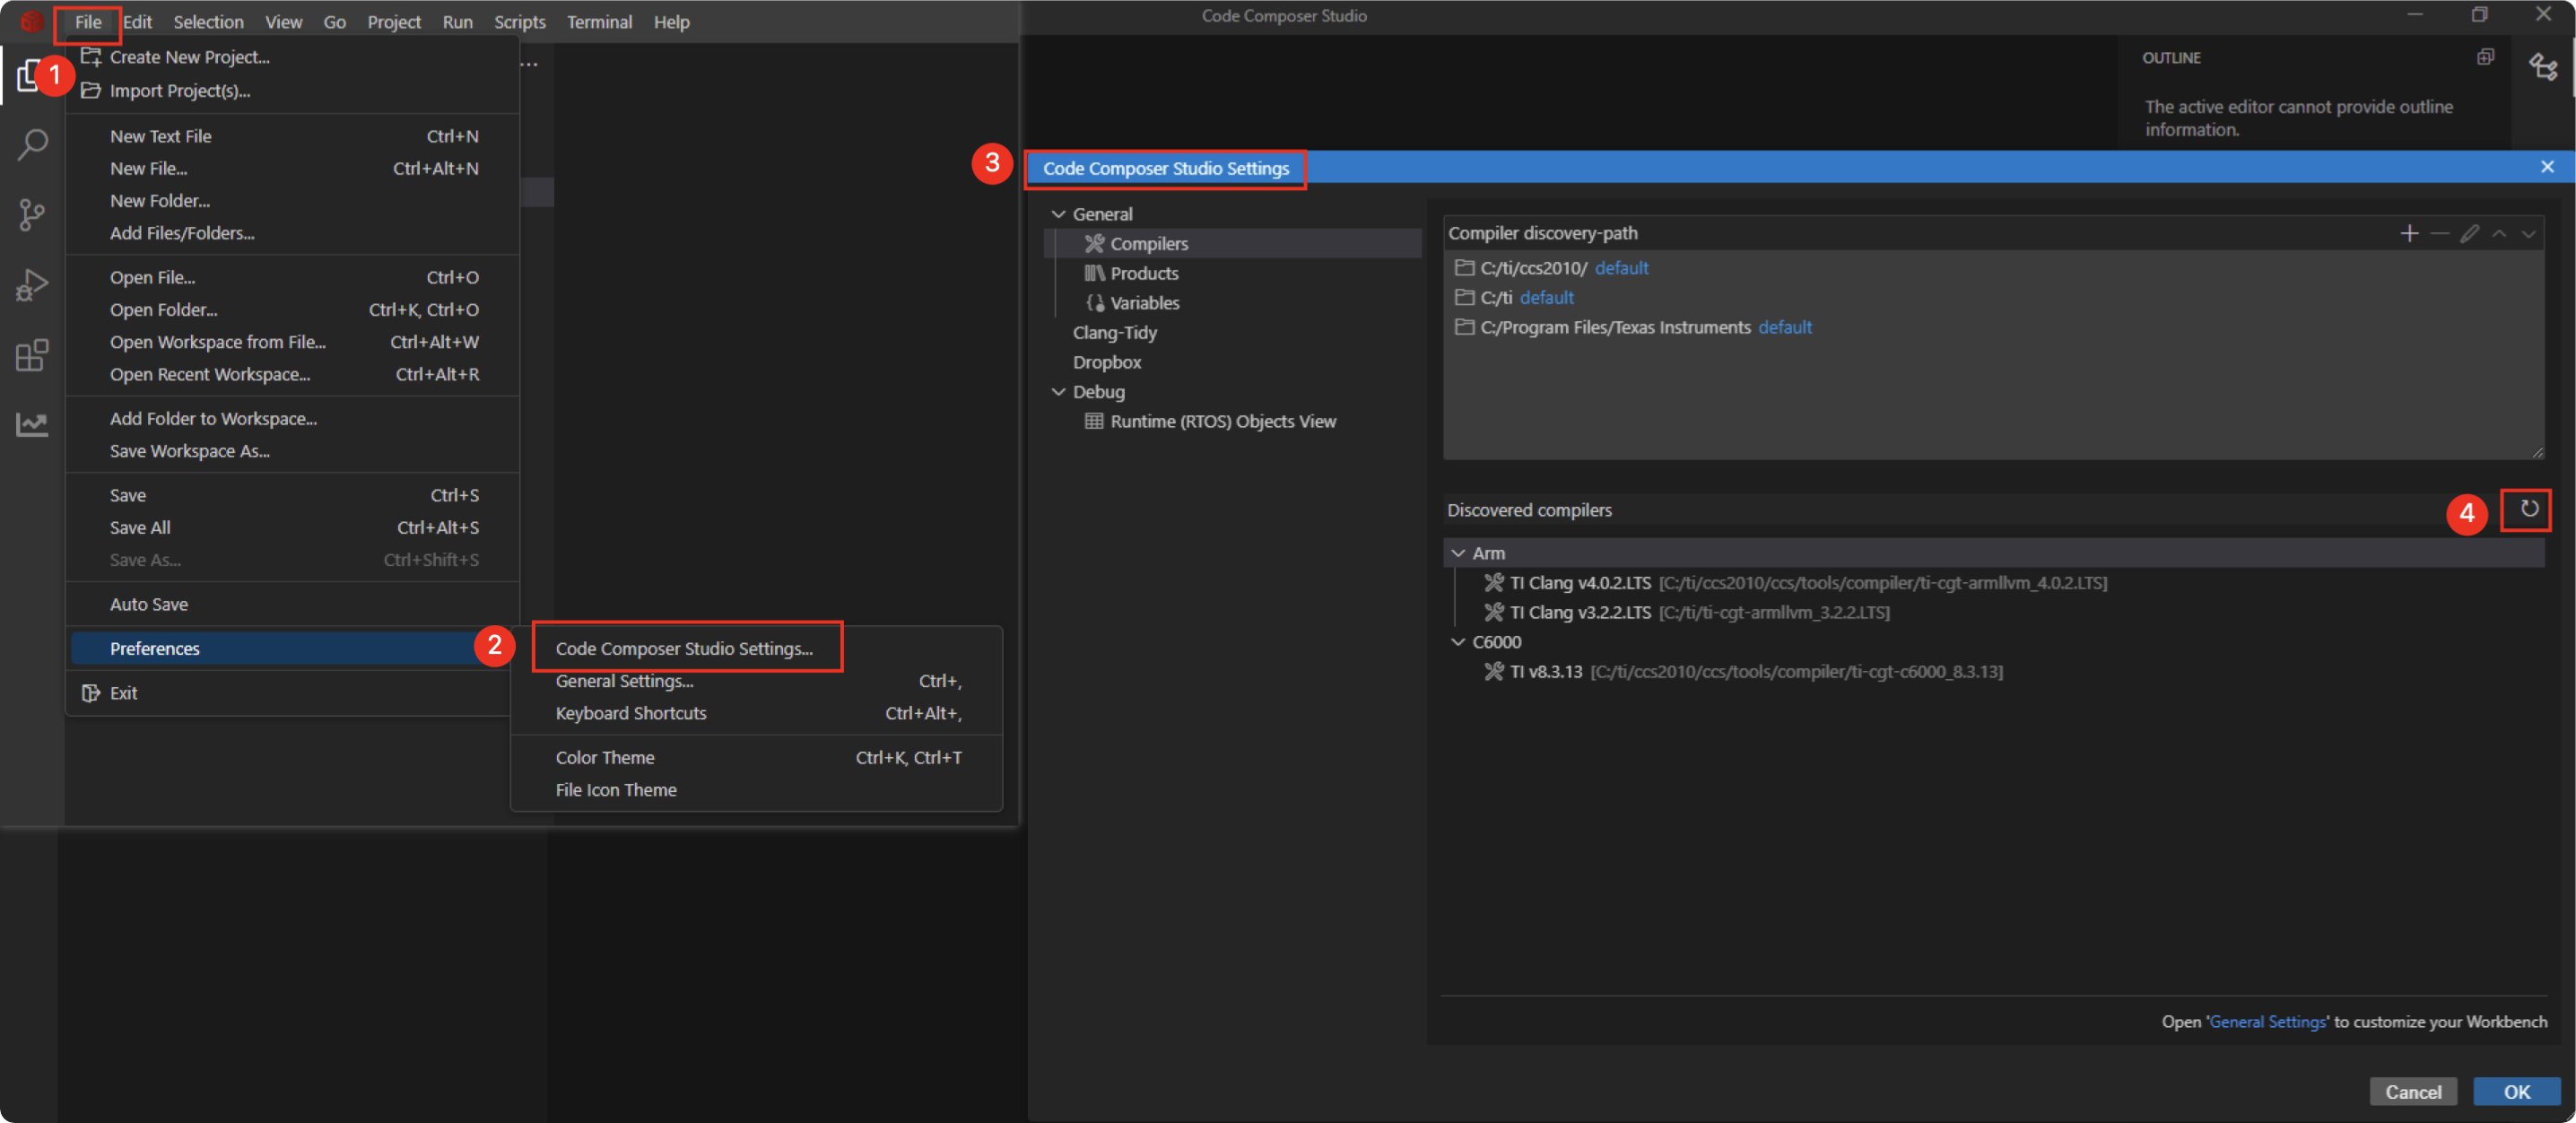This screenshot has height=1123, width=2576.
Task: Open the View menu
Action: click(283, 21)
